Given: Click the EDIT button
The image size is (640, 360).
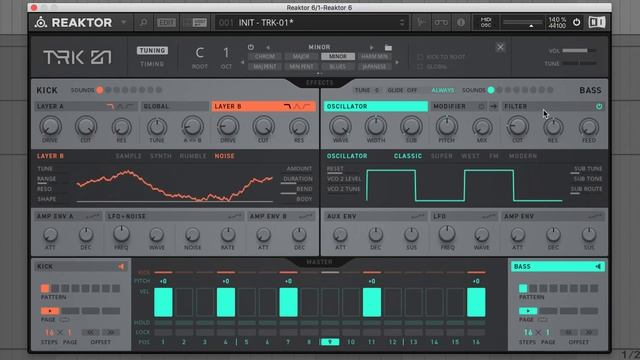Looking at the screenshot, I should click(167, 22).
